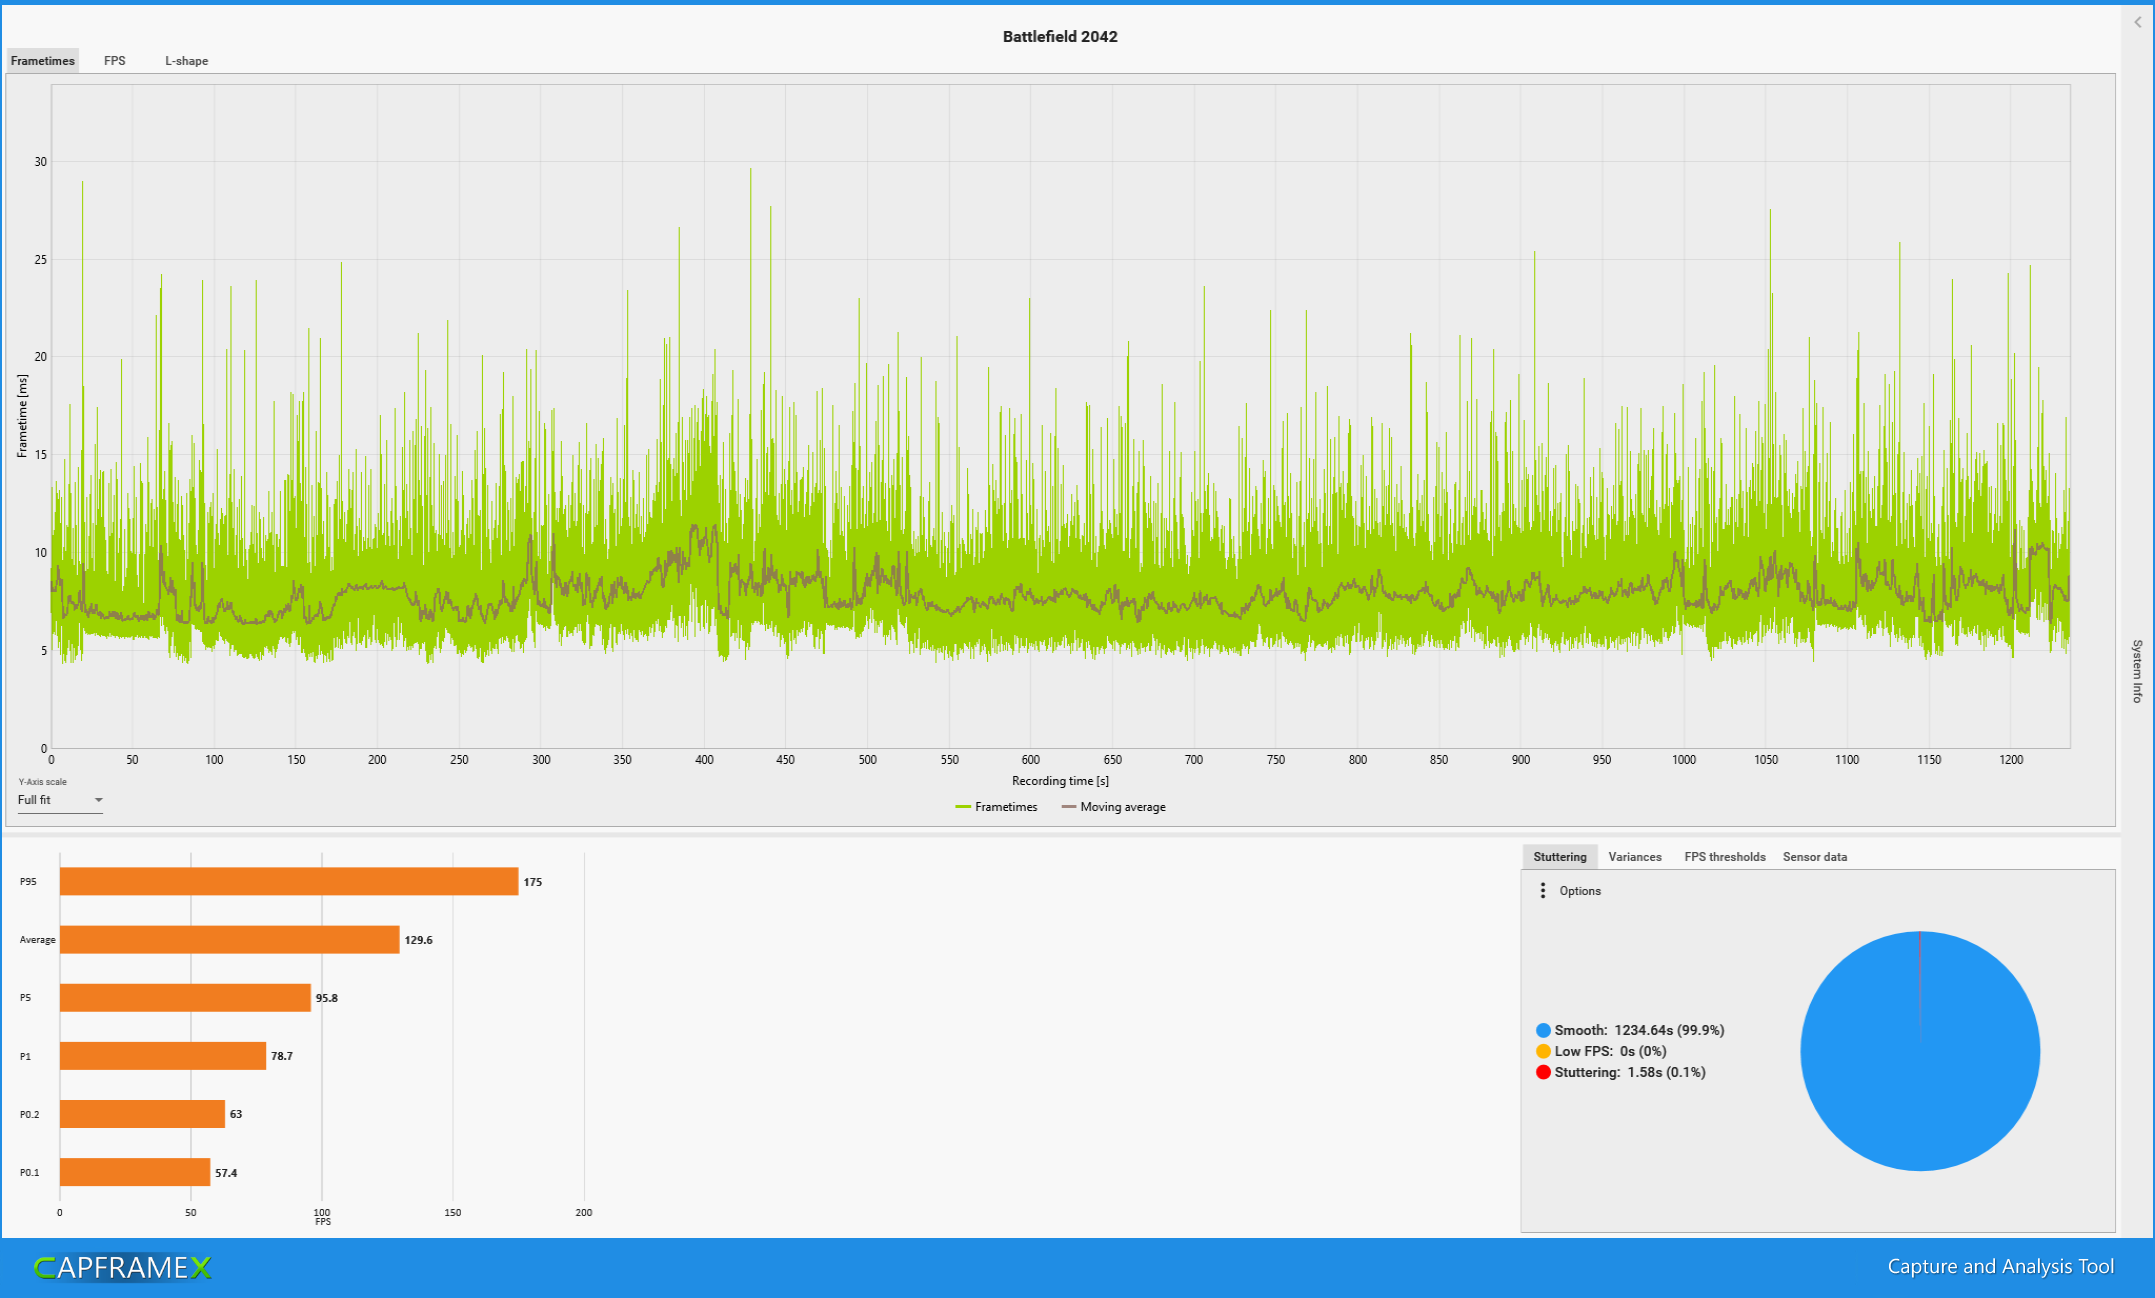Click the Moving average legend marker
Screen dimensions: 2155x1298
tap(1069, 807)
